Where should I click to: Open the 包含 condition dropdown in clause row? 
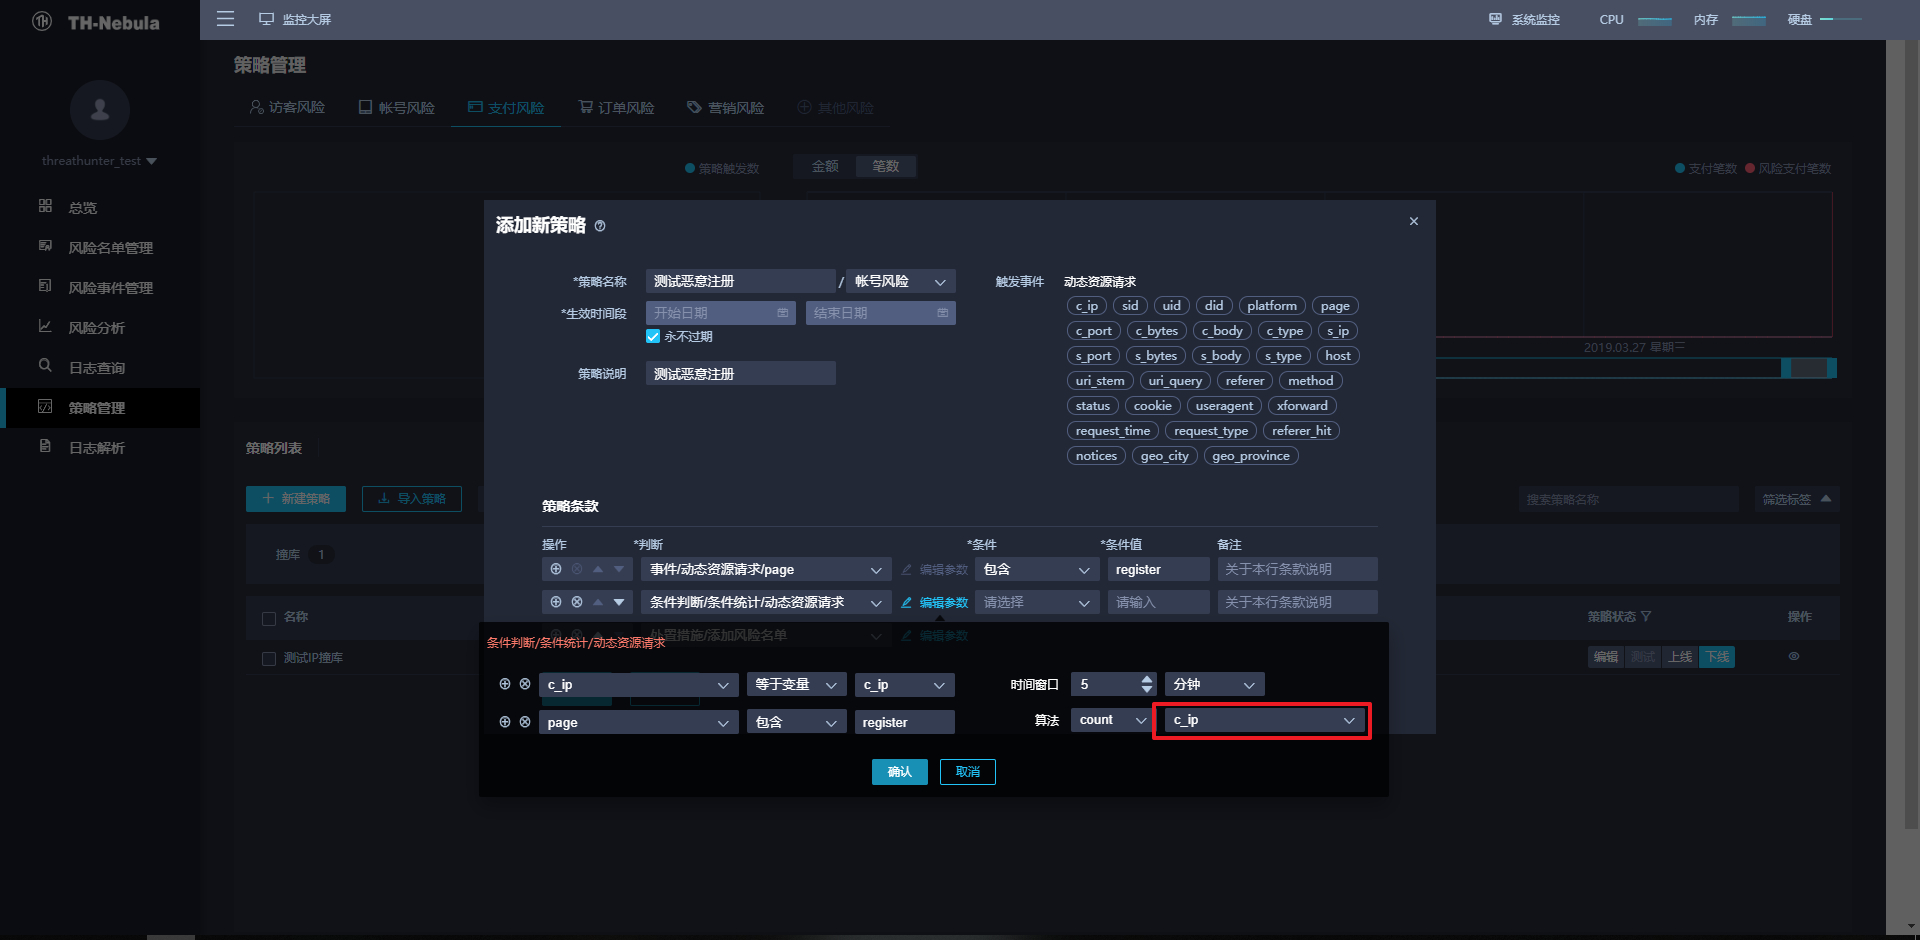coord(1038,569)
